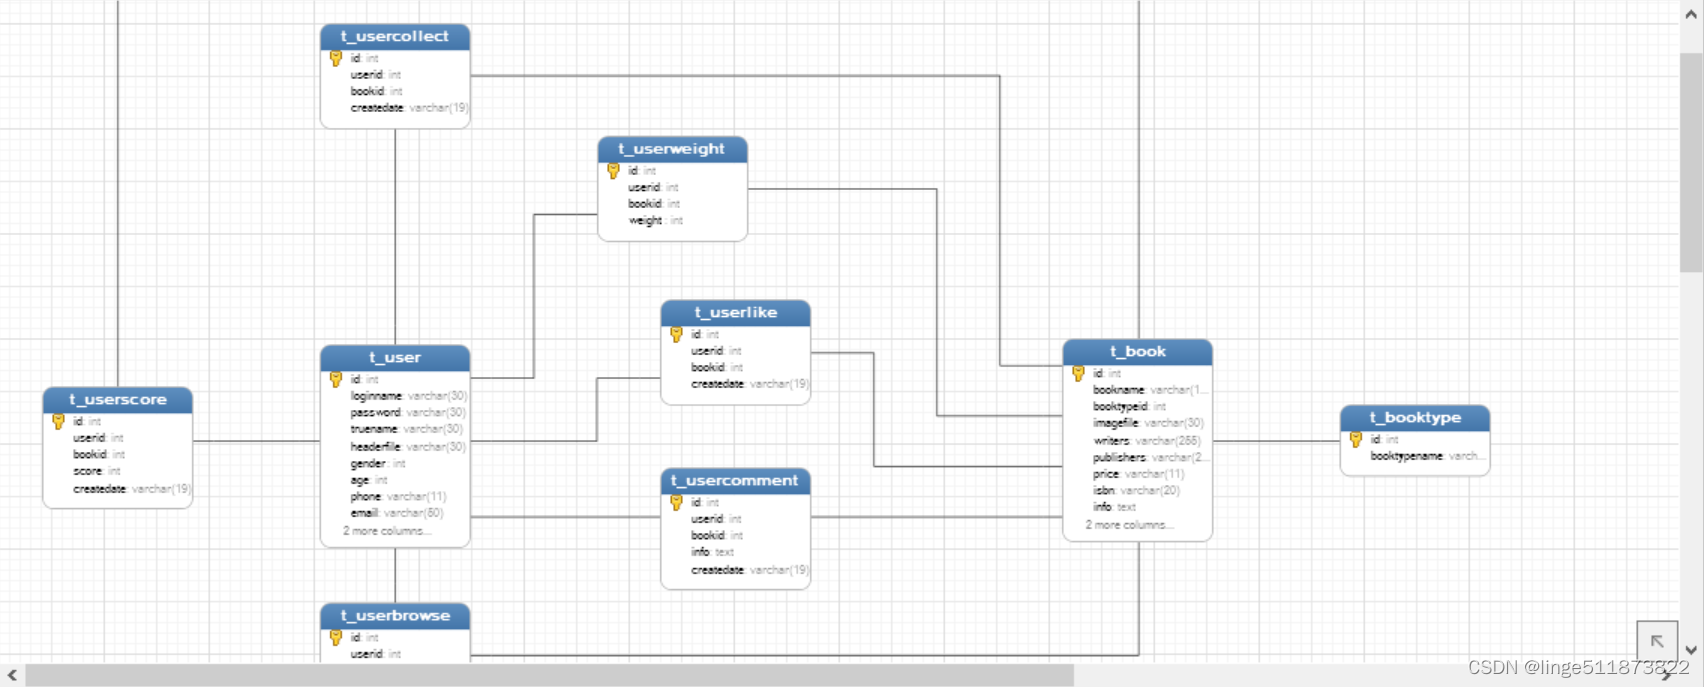This screenshot has width=1704, height=687.
Task: Select truename column in t_user
Action: [x=406, y=429]
